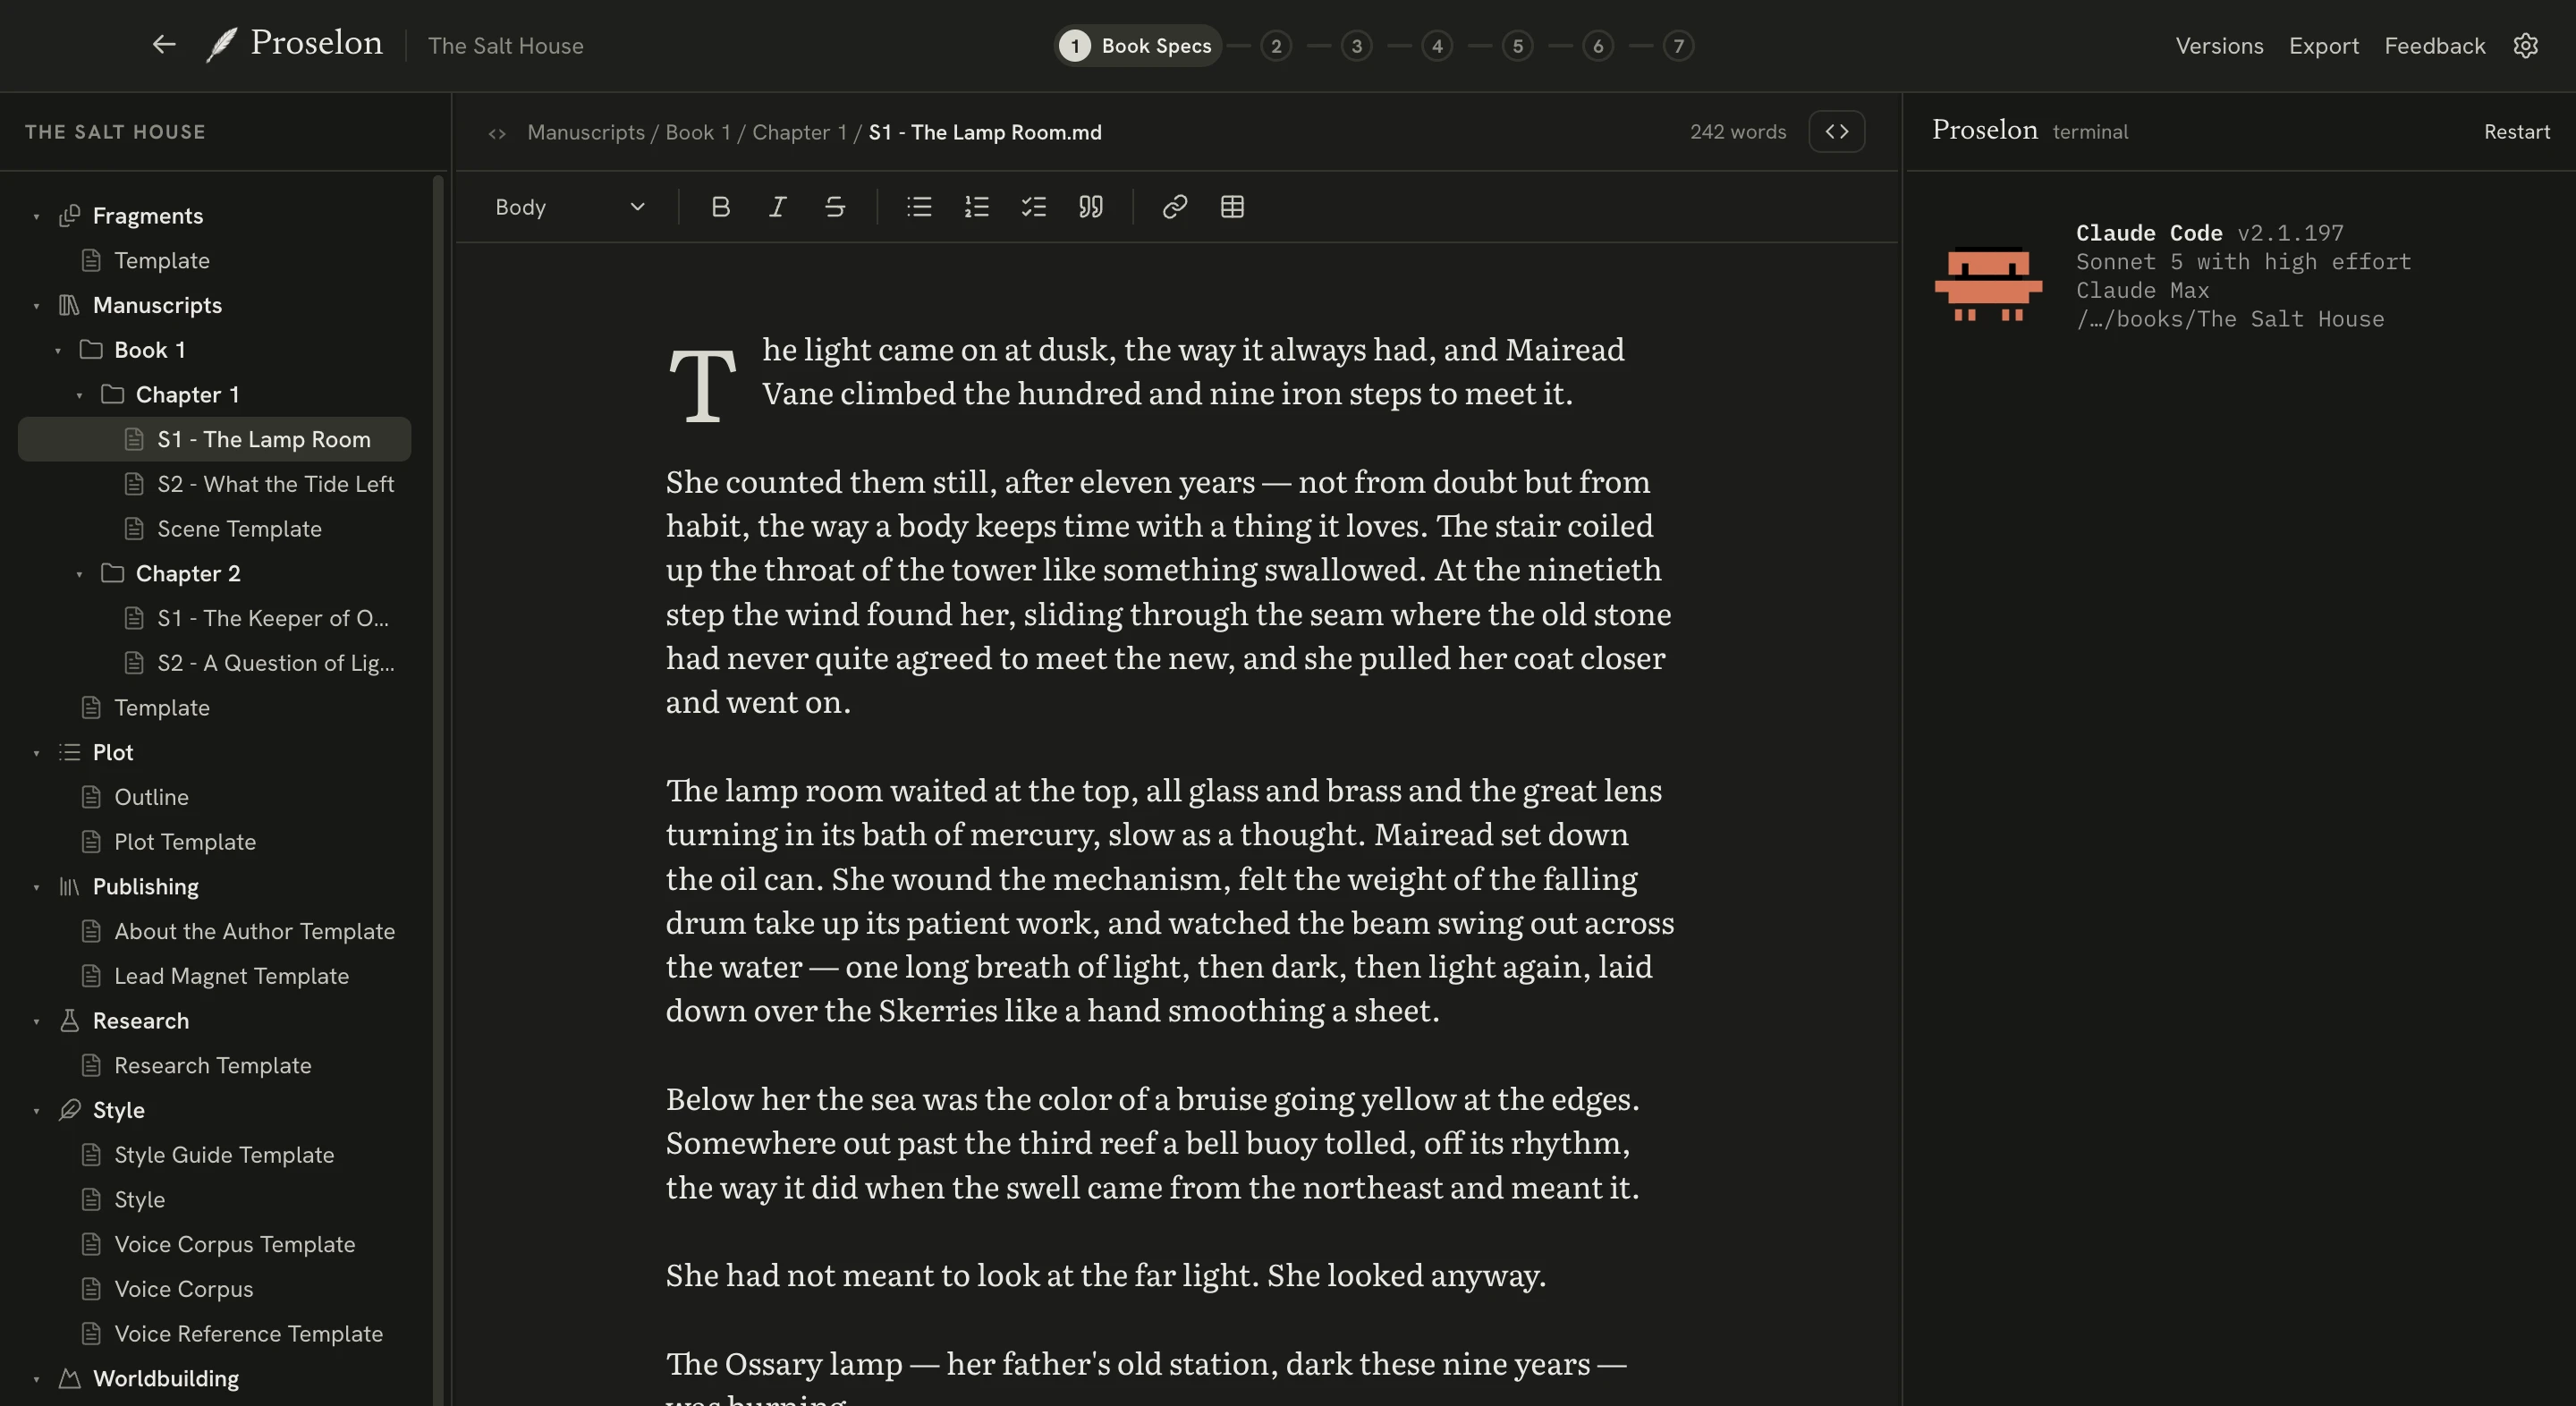2576x1406 pixels.
Task: Collapse the Publishing section arrow
Action: click(x=36, y=887)
